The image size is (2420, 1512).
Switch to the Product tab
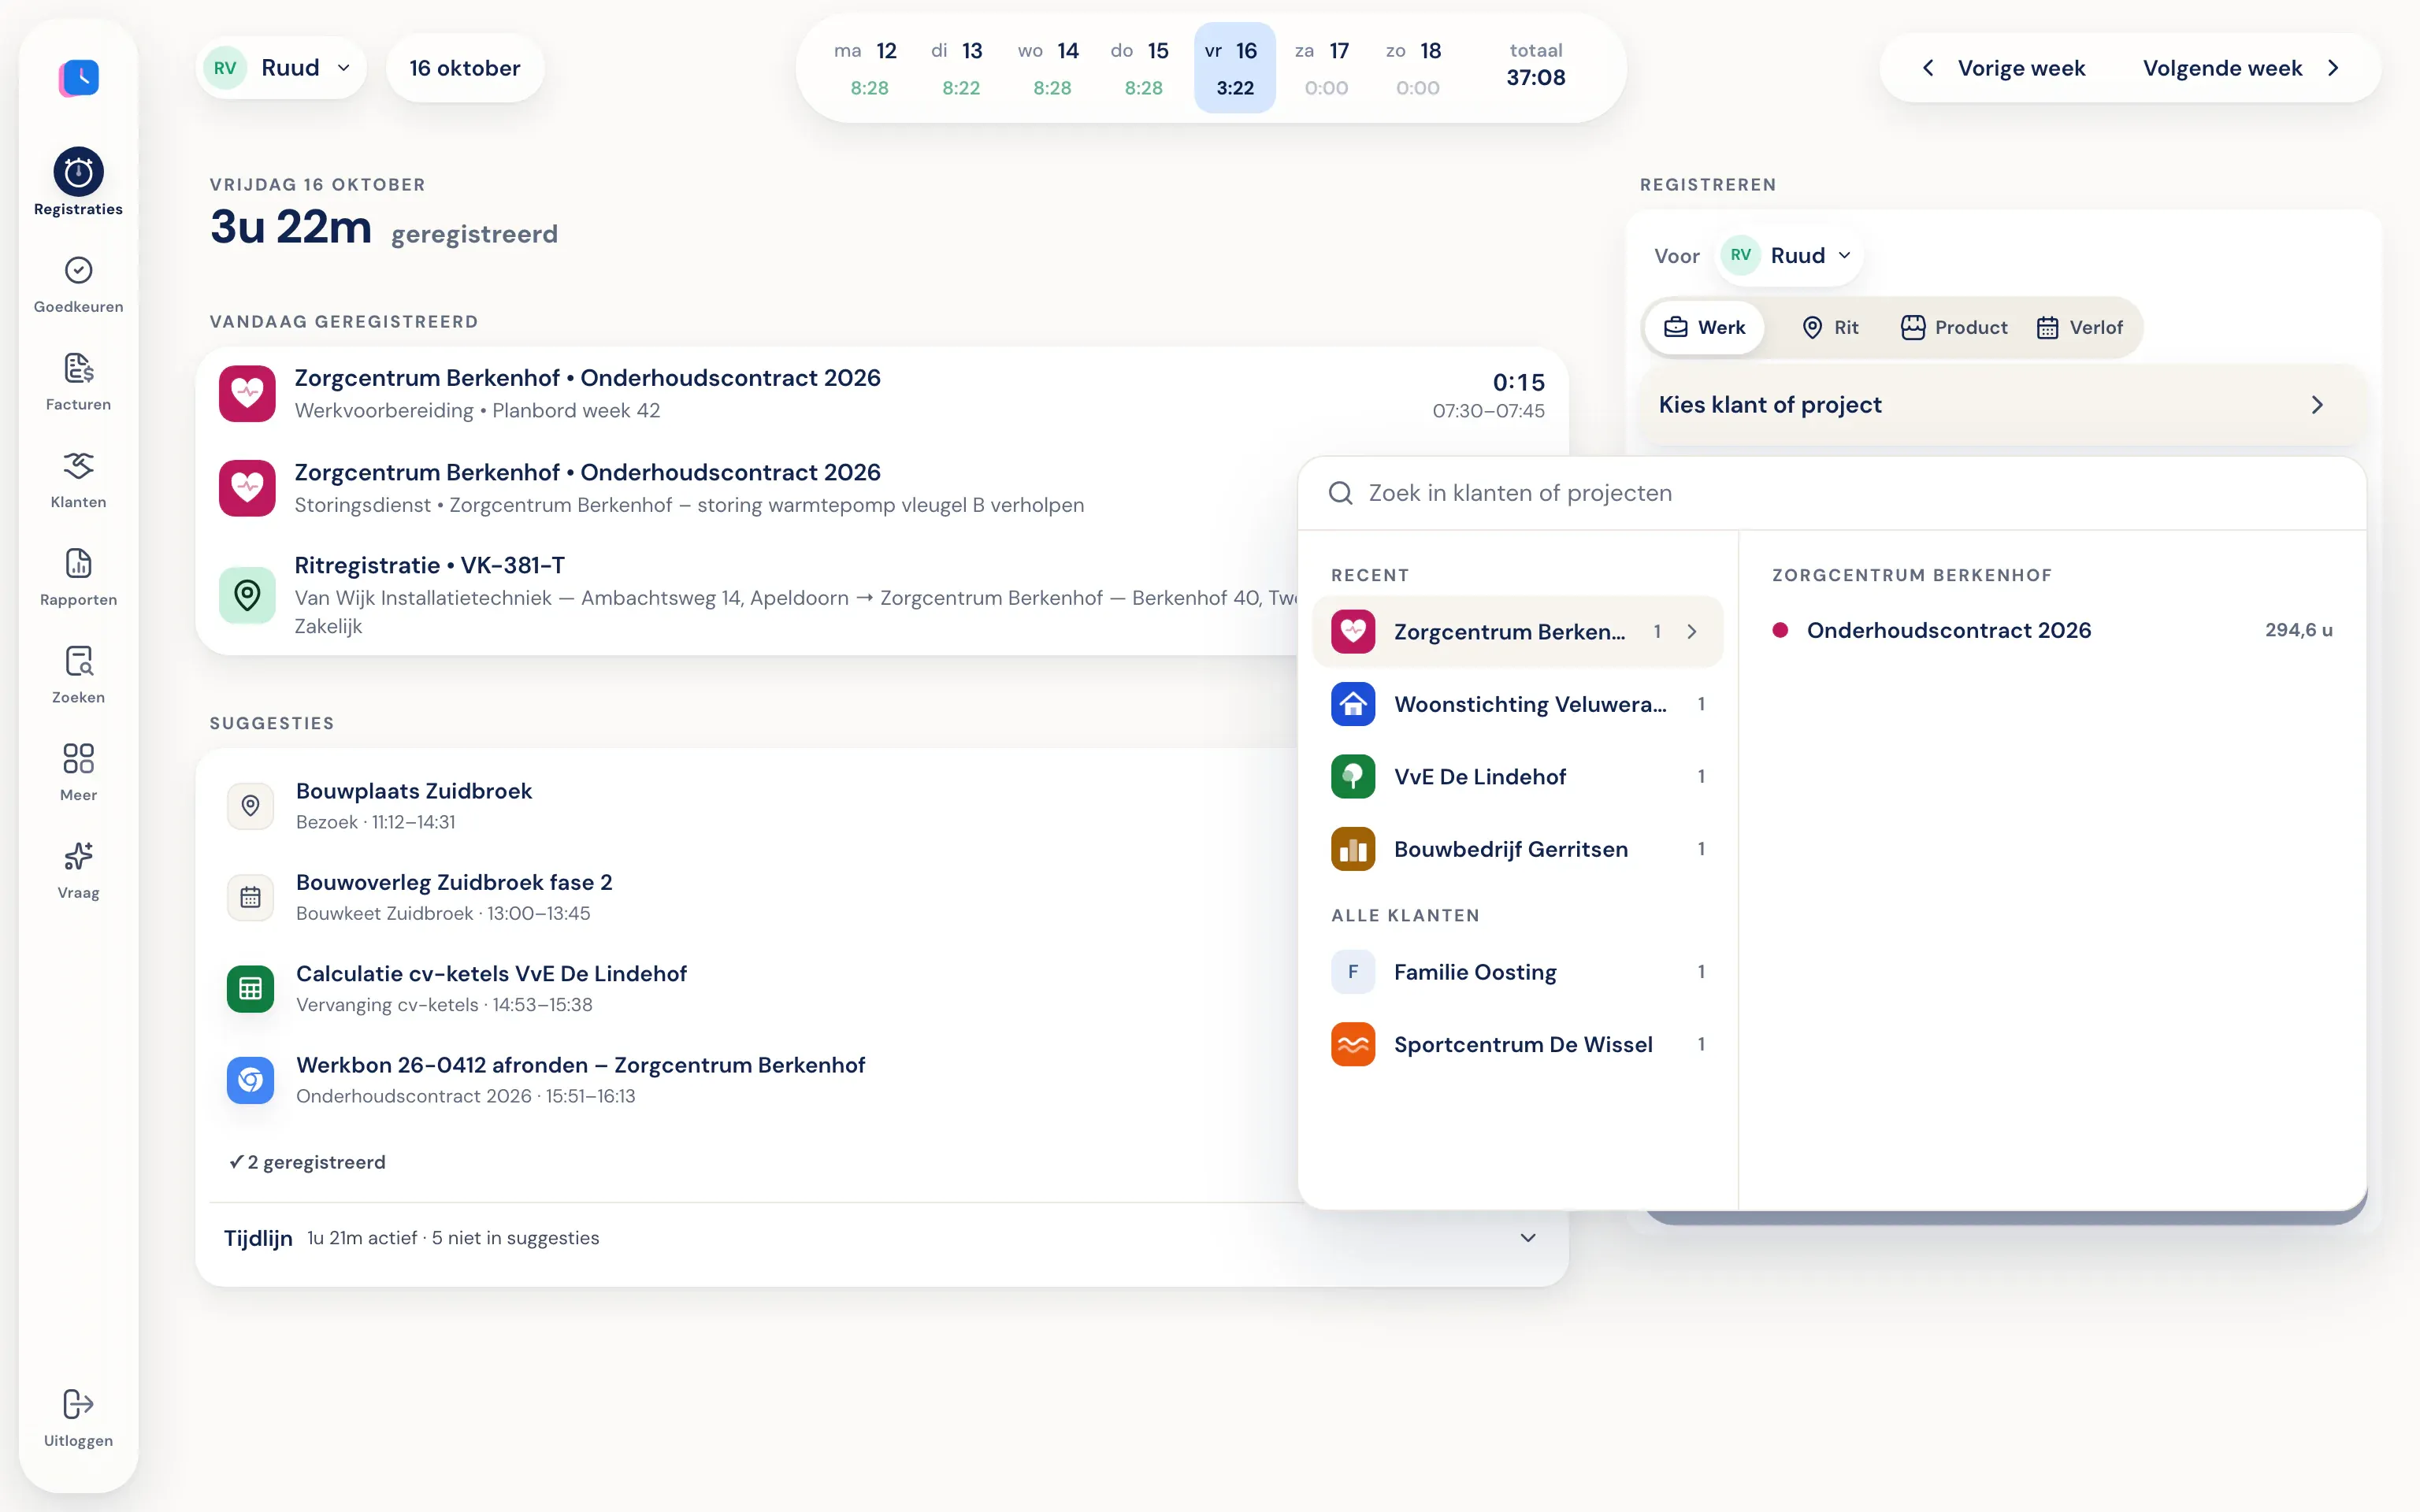click(x=1953, y=328)
